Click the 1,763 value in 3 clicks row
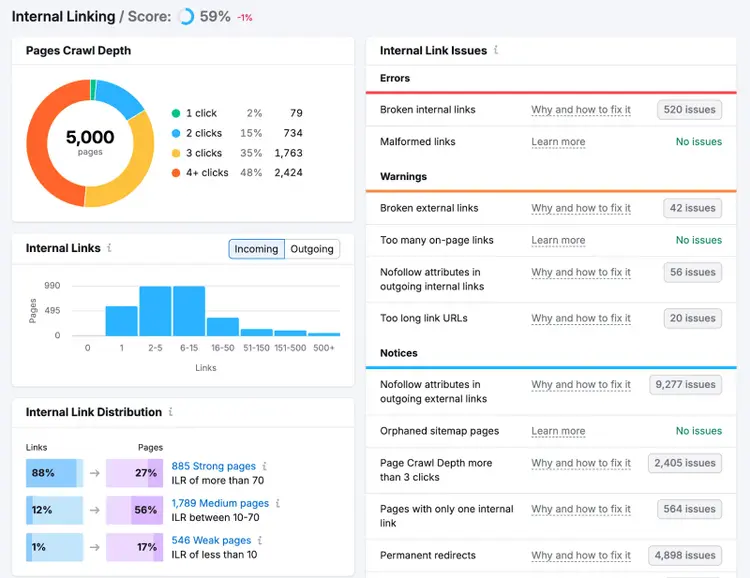Viewport: 750px width, 578px height. point(288,153)
